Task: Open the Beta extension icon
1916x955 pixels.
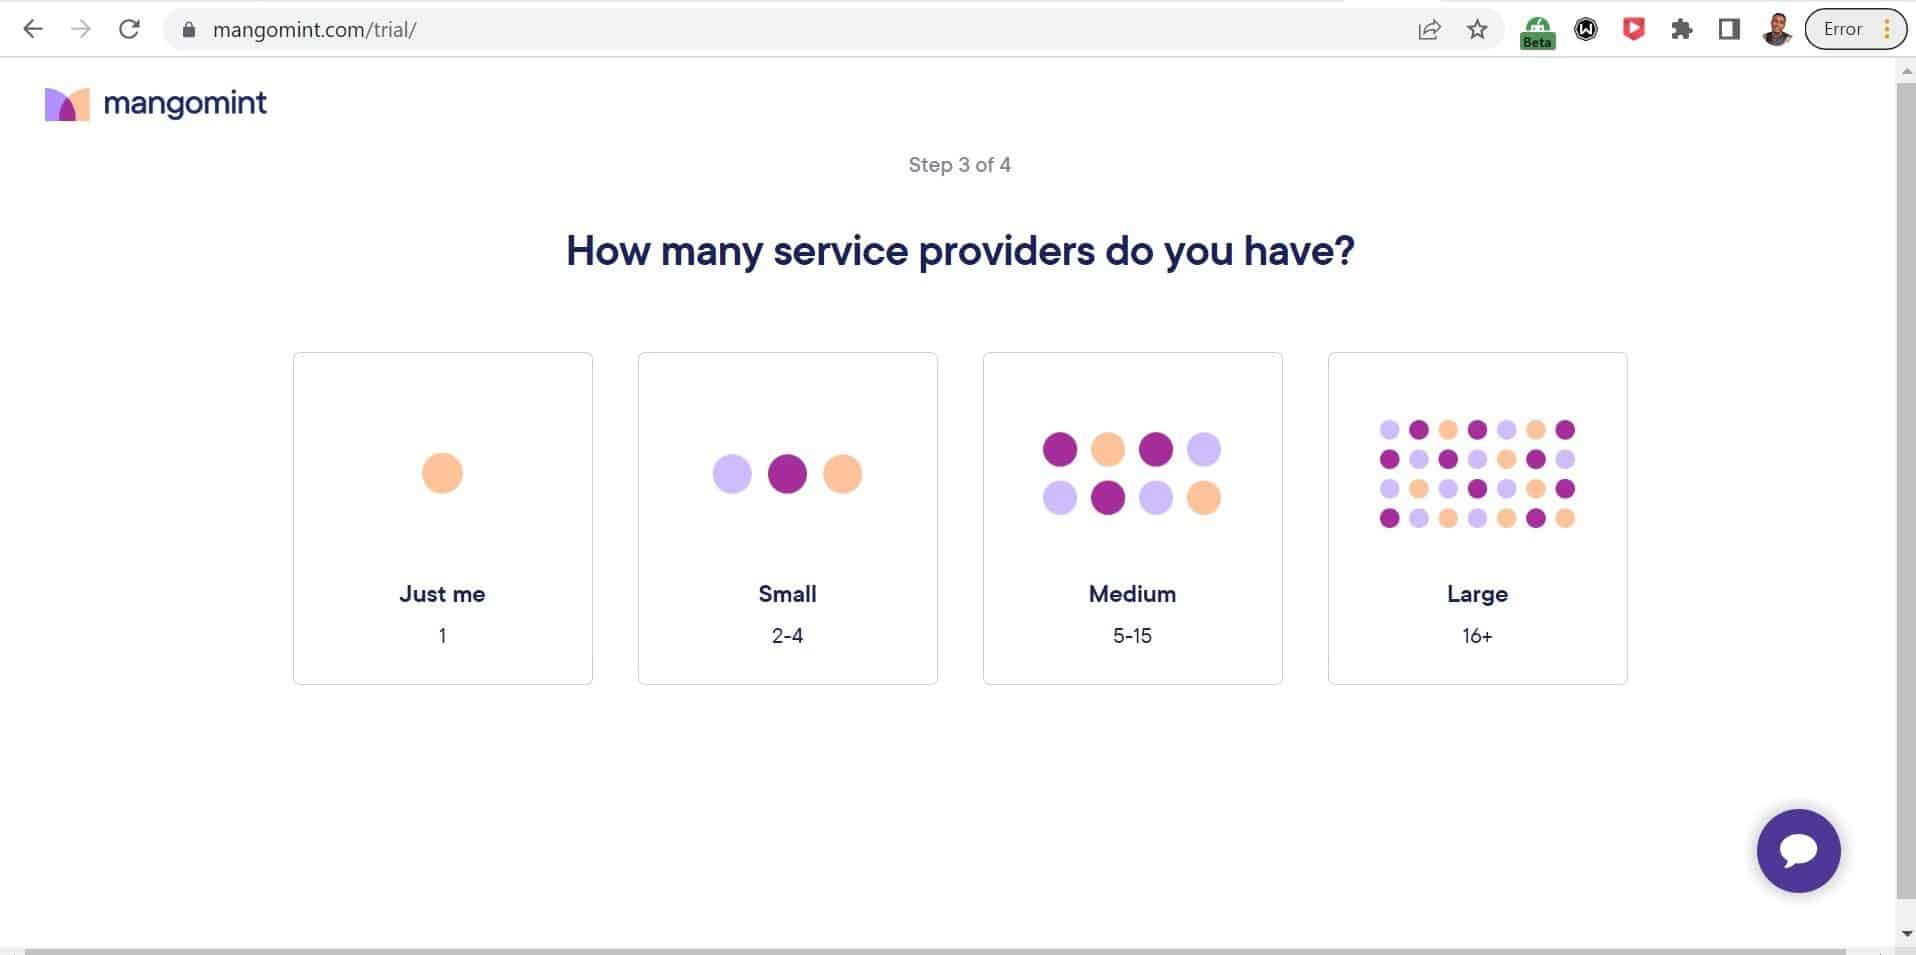Action: click(1537, 31)
